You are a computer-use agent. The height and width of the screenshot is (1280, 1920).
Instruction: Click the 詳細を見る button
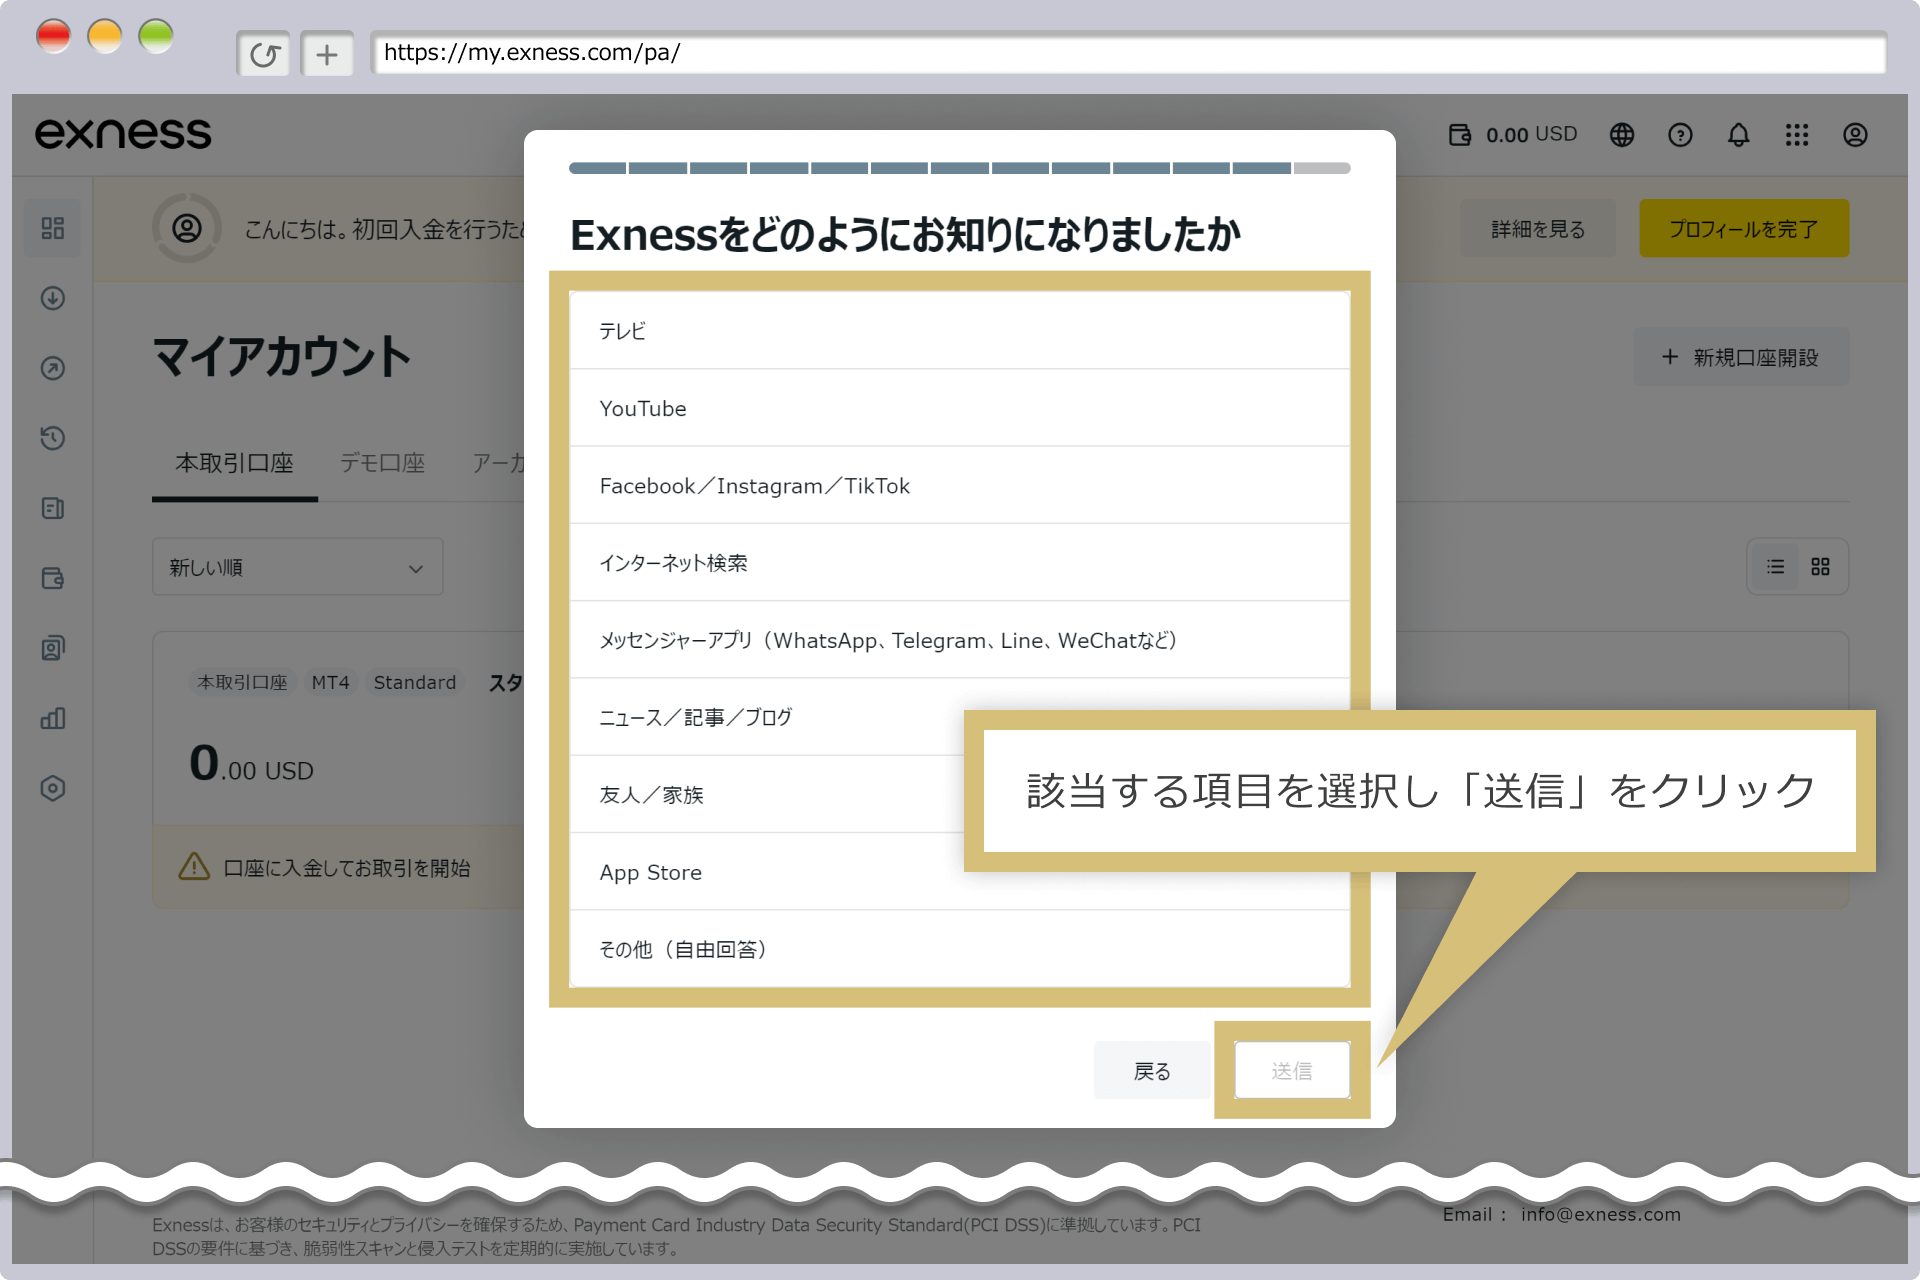tap(1538, 229)
